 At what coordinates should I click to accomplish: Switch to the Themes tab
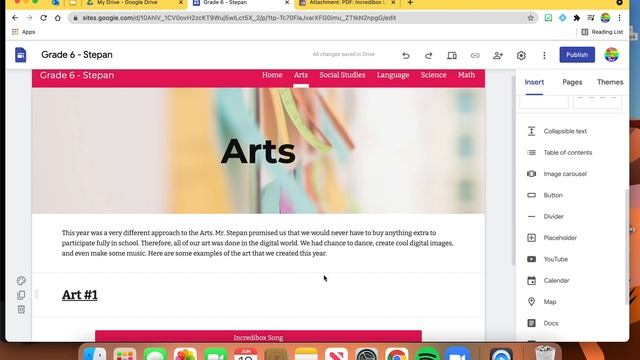tap(610, 82)
